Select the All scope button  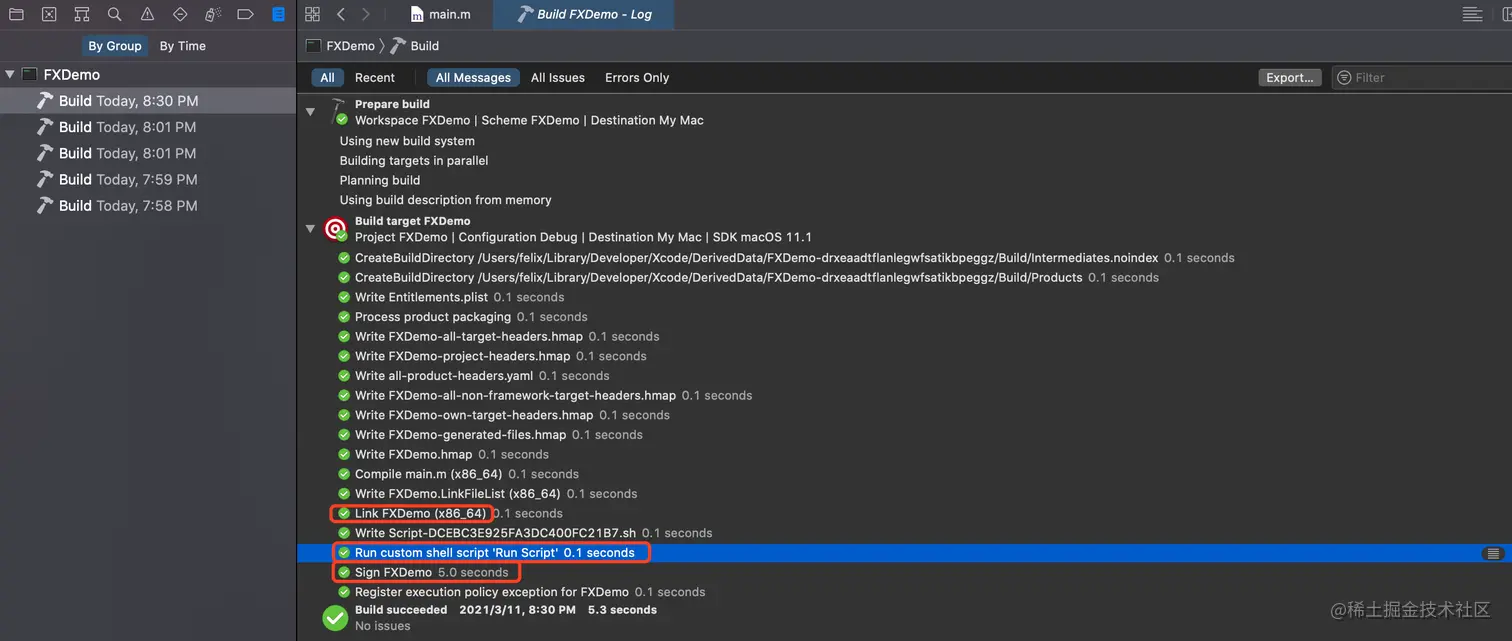pyautogui.click(x=327, y=77)
